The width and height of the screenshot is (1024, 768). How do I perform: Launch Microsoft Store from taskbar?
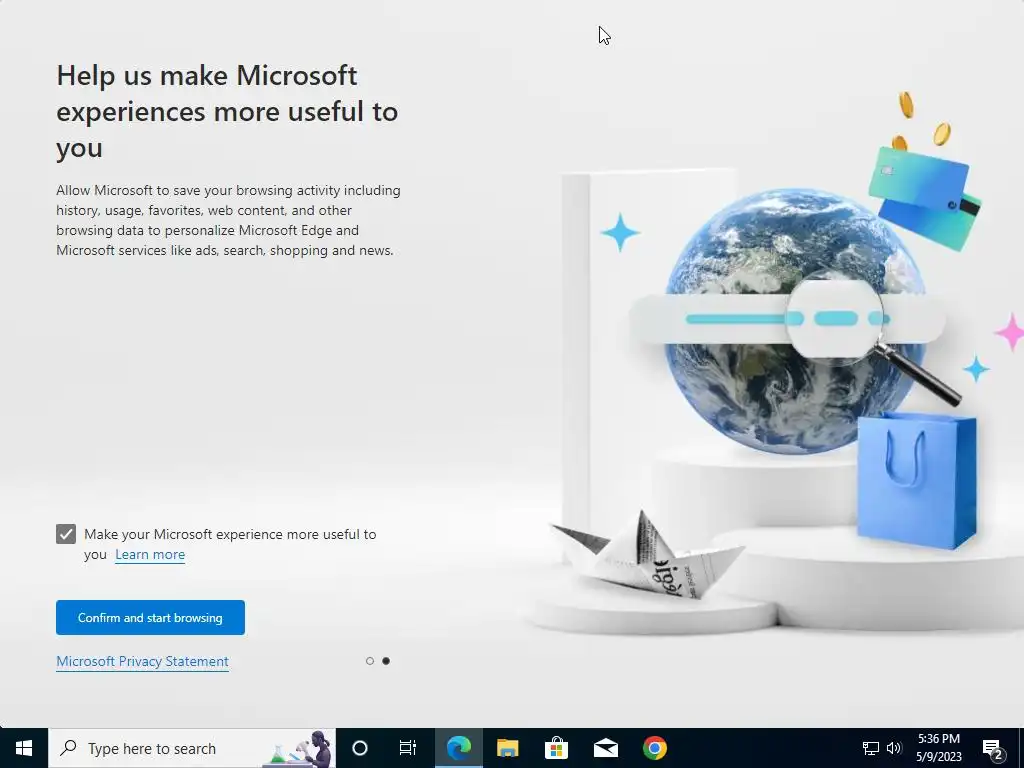click(556, 748)
